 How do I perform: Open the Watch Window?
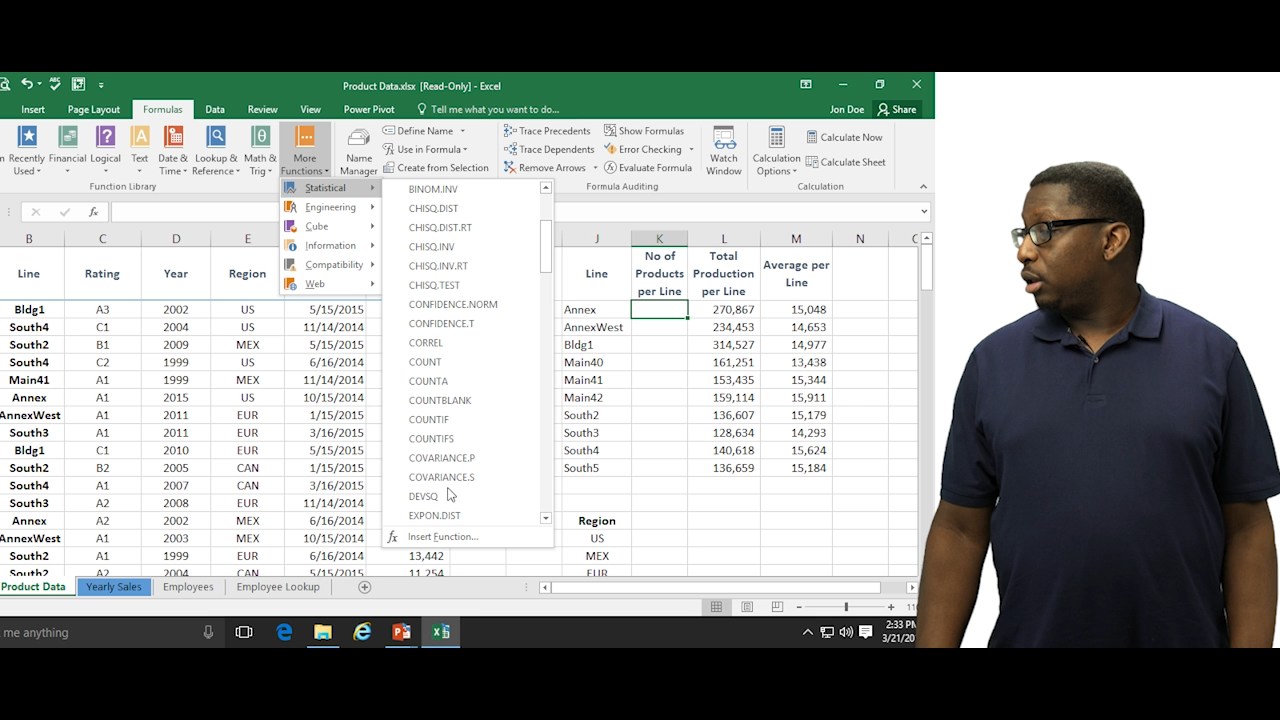(724, 150)
